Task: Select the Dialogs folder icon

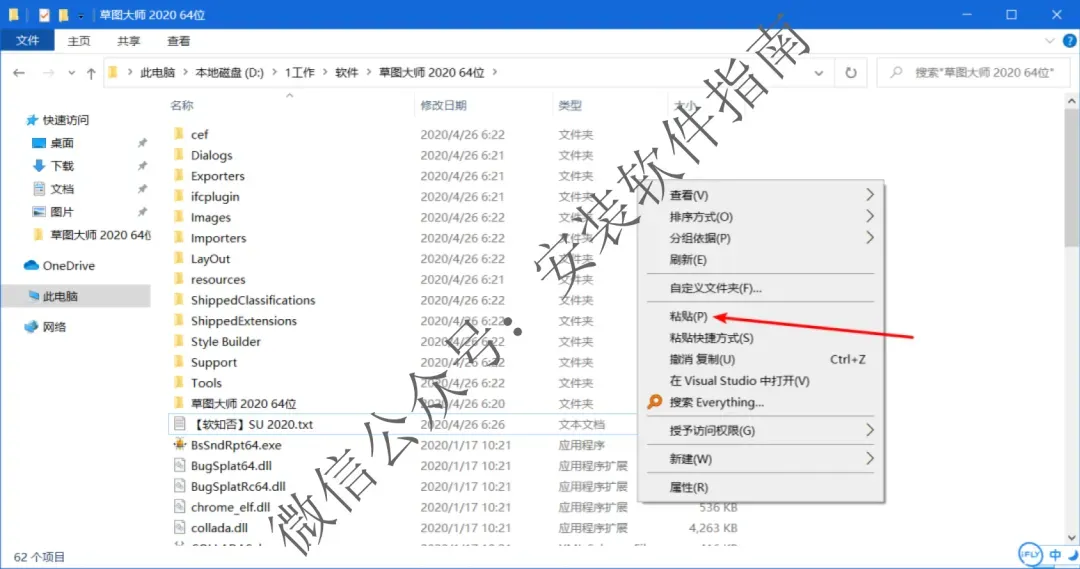Action: (x=179, y=154)
